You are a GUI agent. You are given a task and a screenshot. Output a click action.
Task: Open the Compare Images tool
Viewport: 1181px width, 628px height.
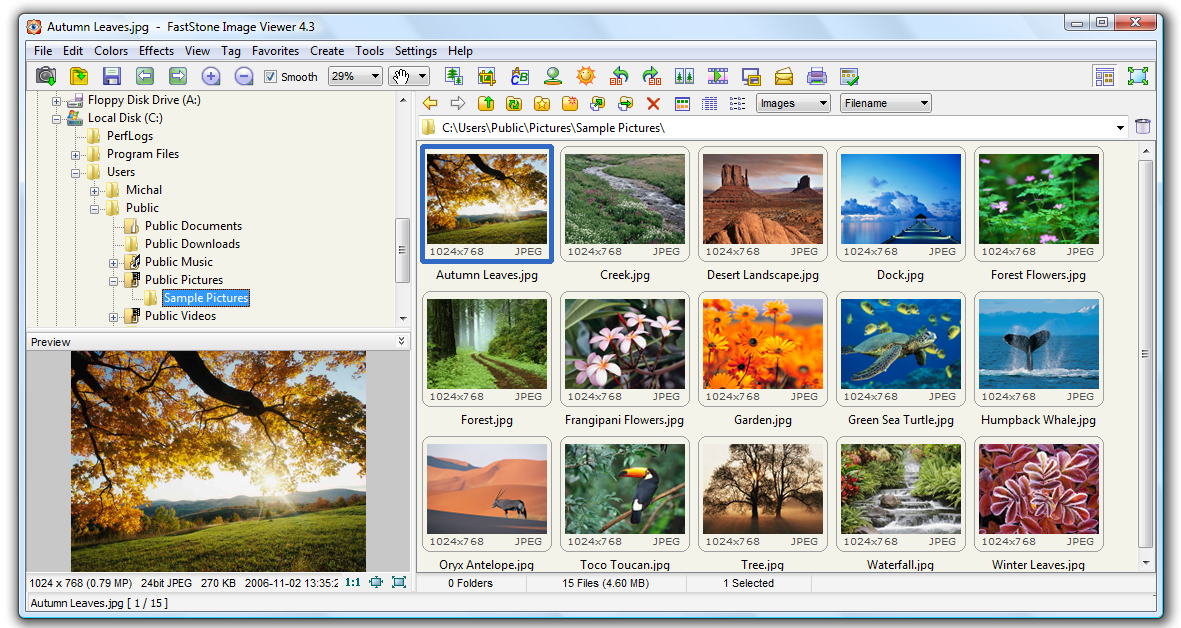(684, 75)
